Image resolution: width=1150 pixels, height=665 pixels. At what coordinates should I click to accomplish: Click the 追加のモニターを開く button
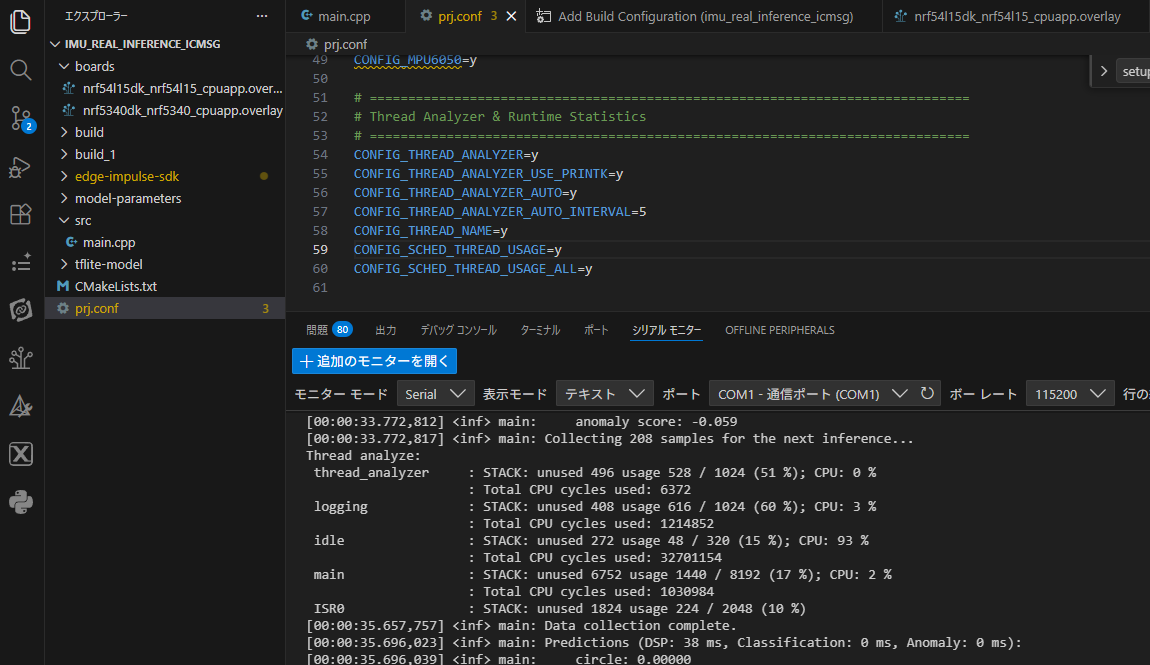(374, 361)
